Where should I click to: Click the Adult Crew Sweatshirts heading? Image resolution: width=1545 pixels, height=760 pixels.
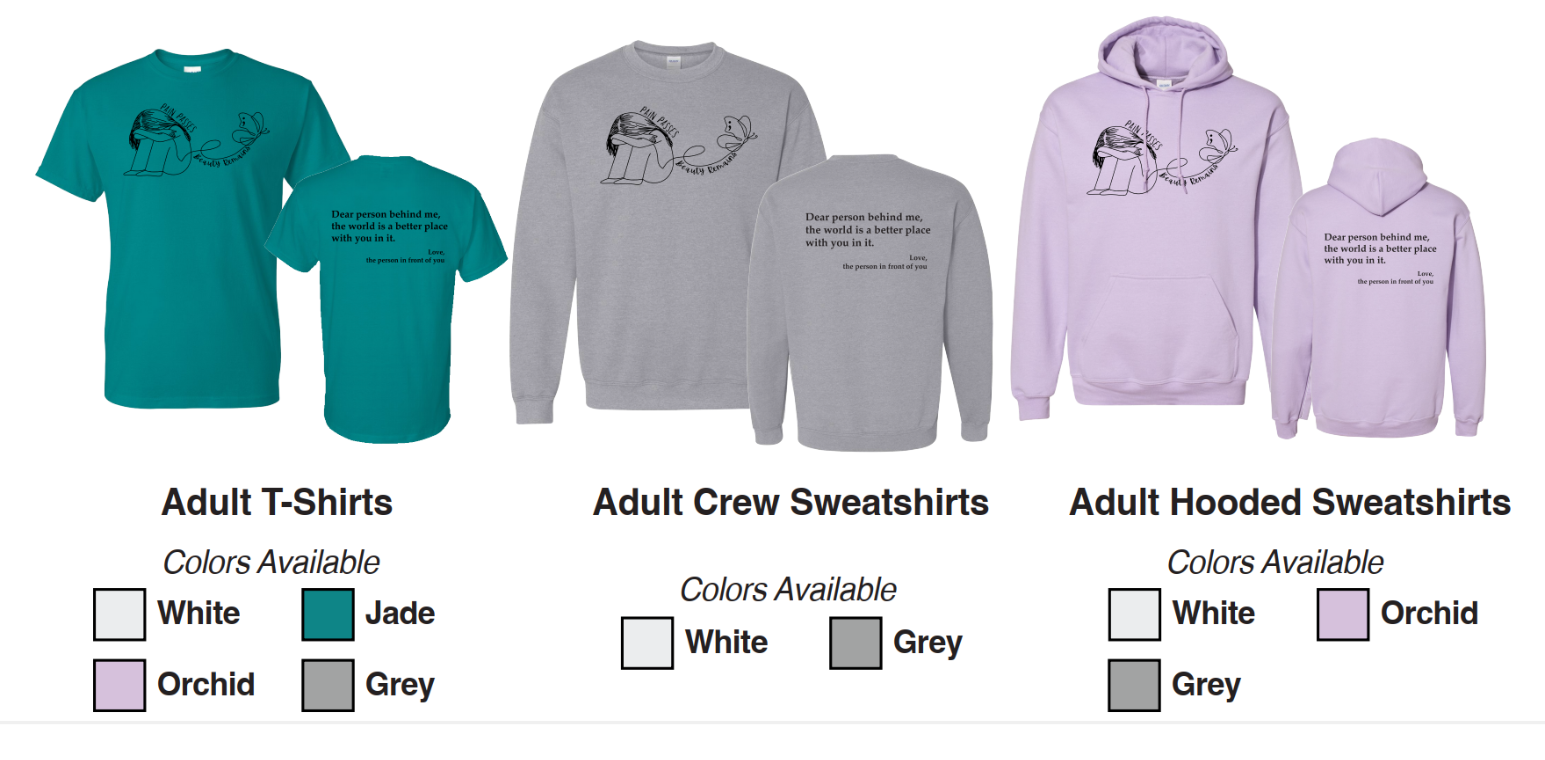791,502
